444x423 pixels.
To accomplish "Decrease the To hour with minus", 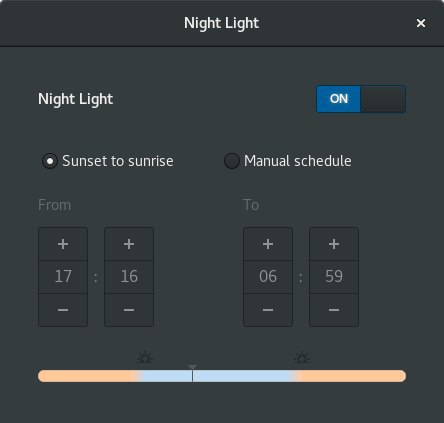I will [x=268, y=310].
